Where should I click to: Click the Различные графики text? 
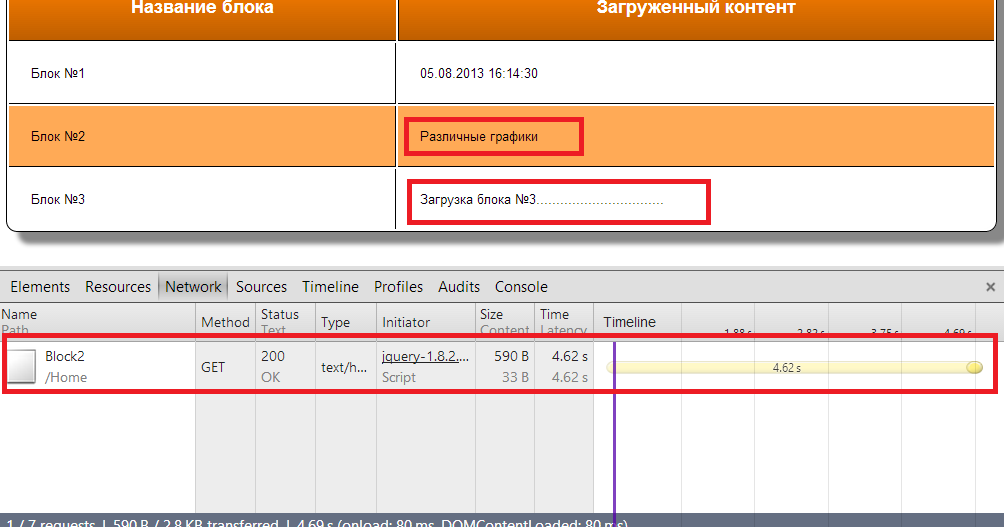pos(479,136)
